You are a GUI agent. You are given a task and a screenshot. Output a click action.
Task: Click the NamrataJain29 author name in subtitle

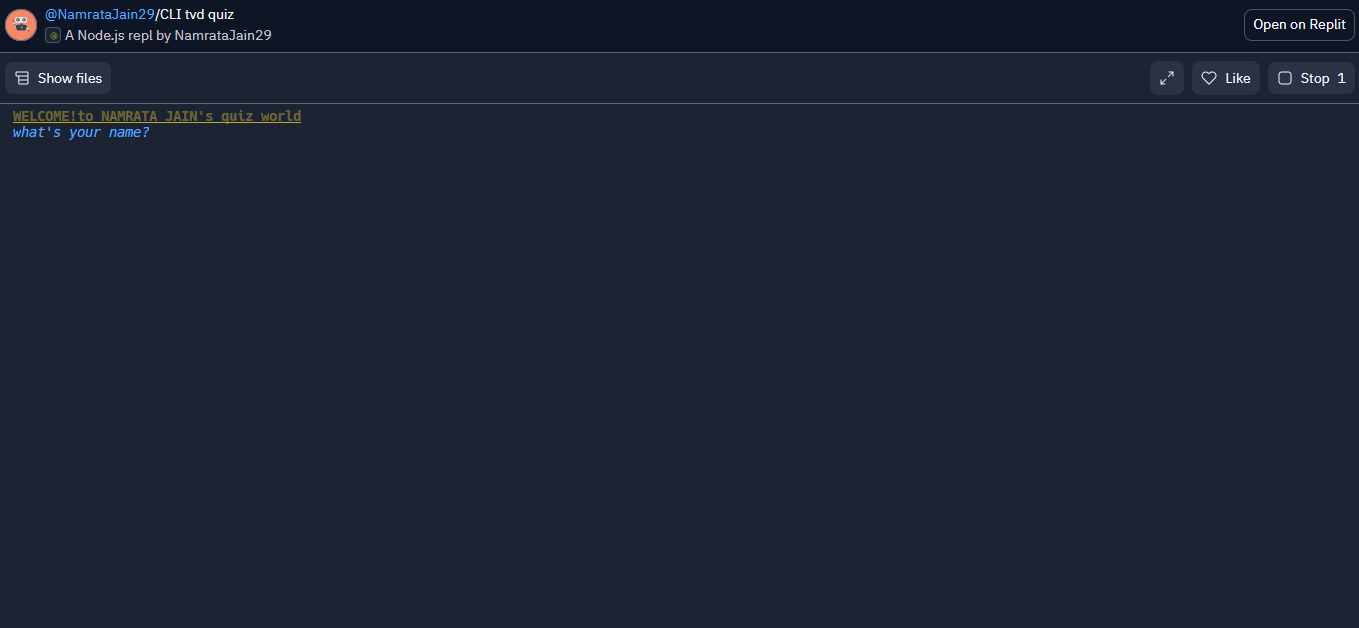click(x=223, y=35)
